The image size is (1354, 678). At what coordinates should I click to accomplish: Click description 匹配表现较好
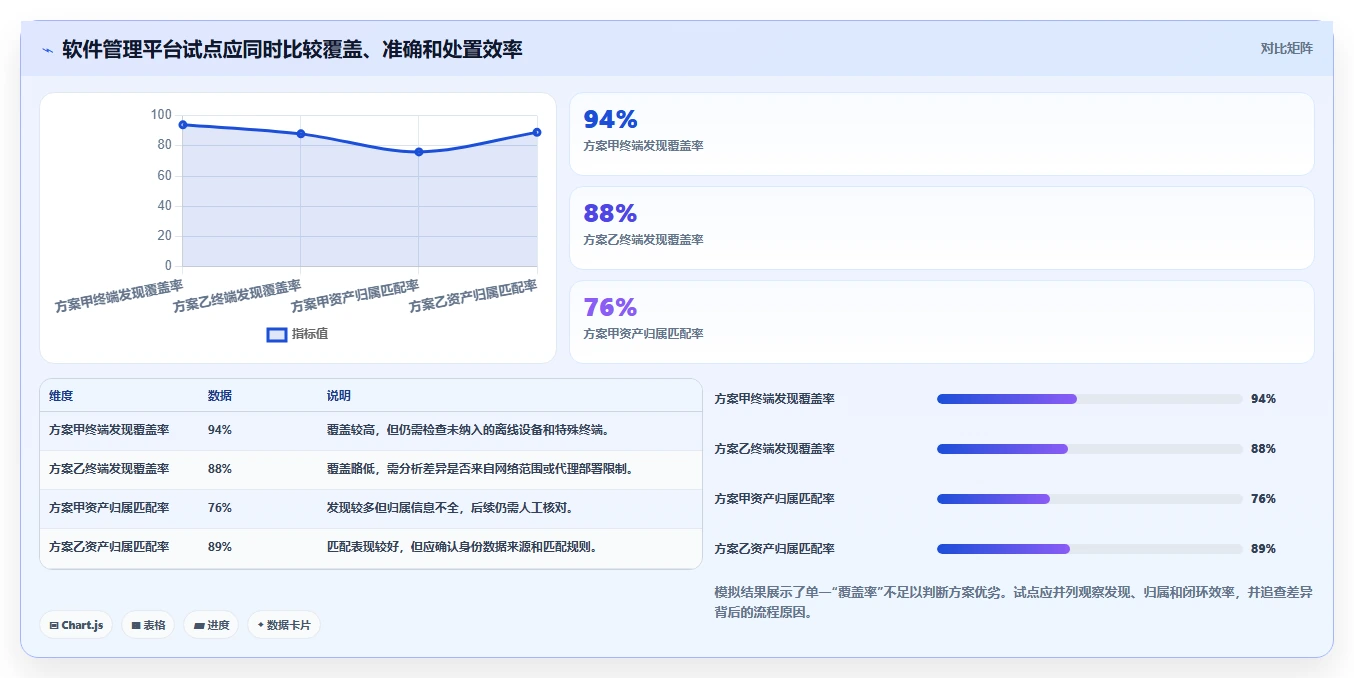462,547
